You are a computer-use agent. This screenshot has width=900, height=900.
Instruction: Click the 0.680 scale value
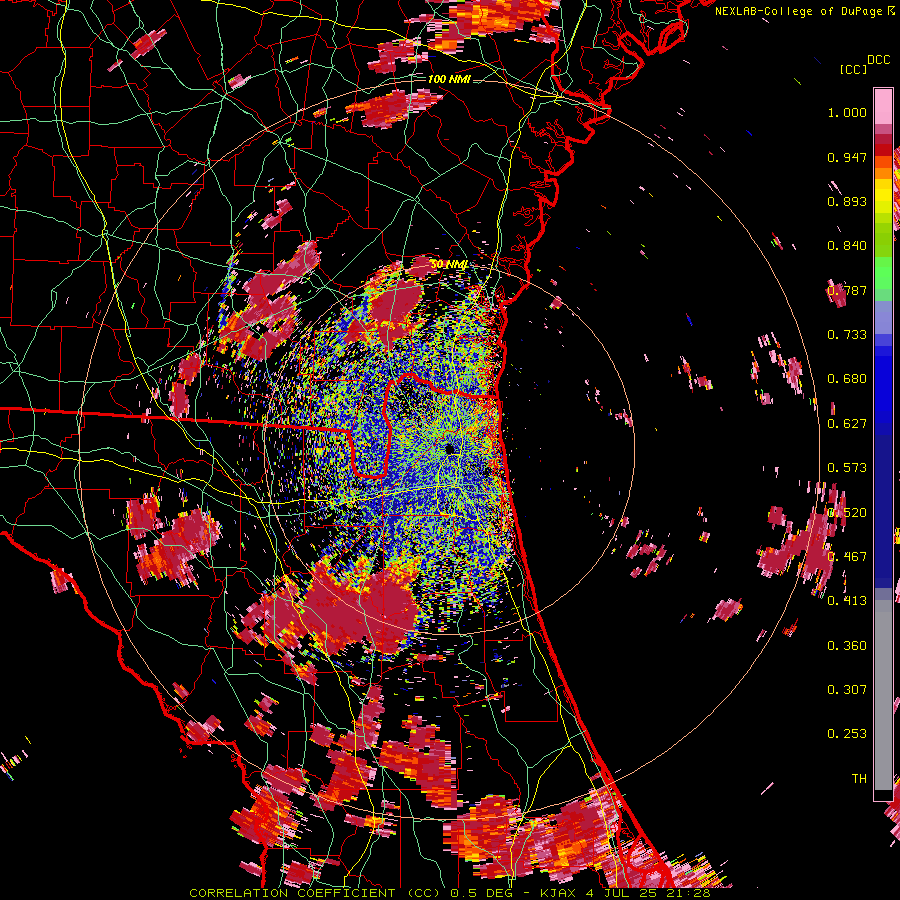coord(847,379)
